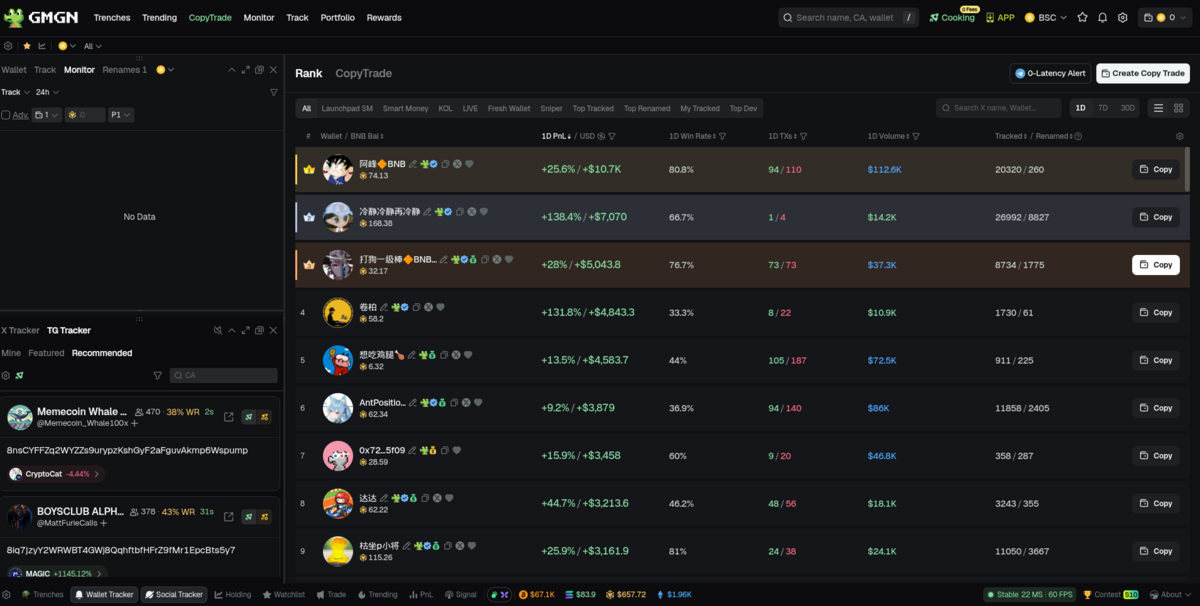The image size is (1200, 606).
Task: Click the chart icon next to the favorites star
Action: pos(42,46)
